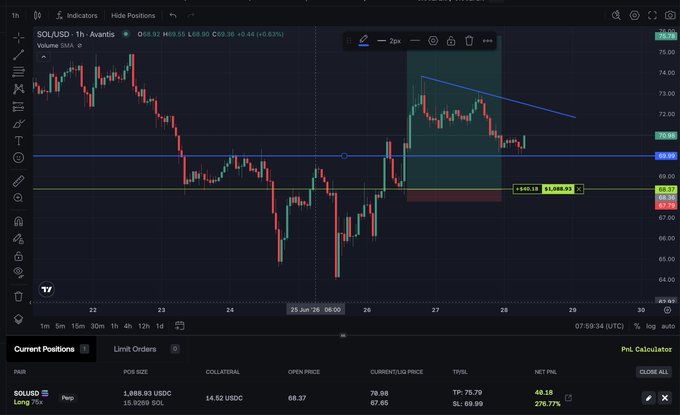
Task: Click the CLOSE ALL button
Action: (654, 372)
